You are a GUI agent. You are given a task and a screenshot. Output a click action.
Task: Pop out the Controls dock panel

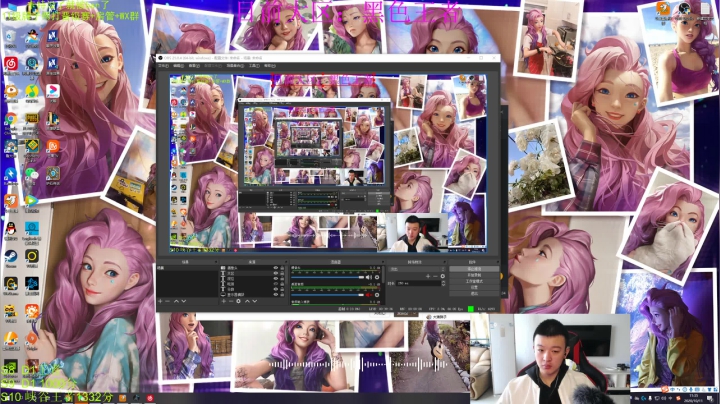tap(498, 262)
